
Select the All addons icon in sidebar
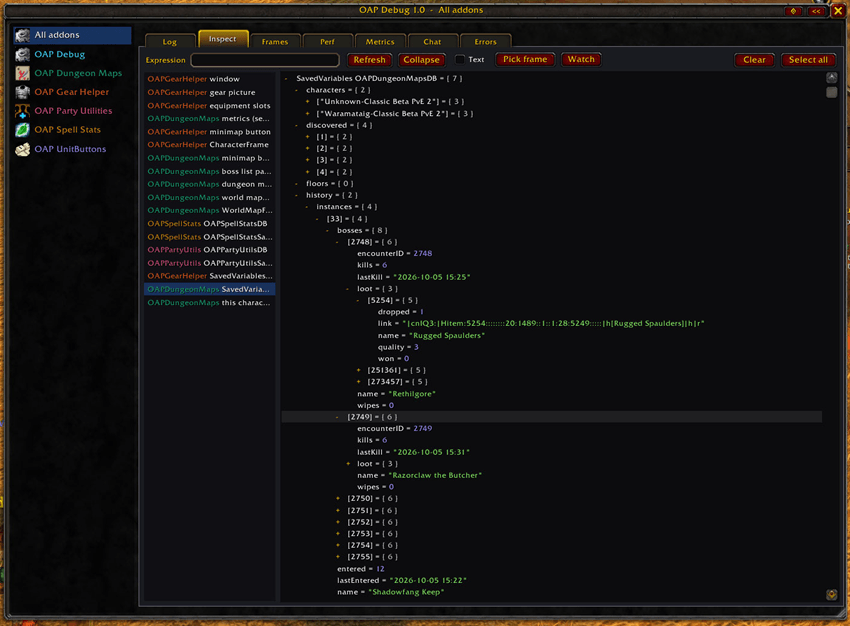point(22,35)
